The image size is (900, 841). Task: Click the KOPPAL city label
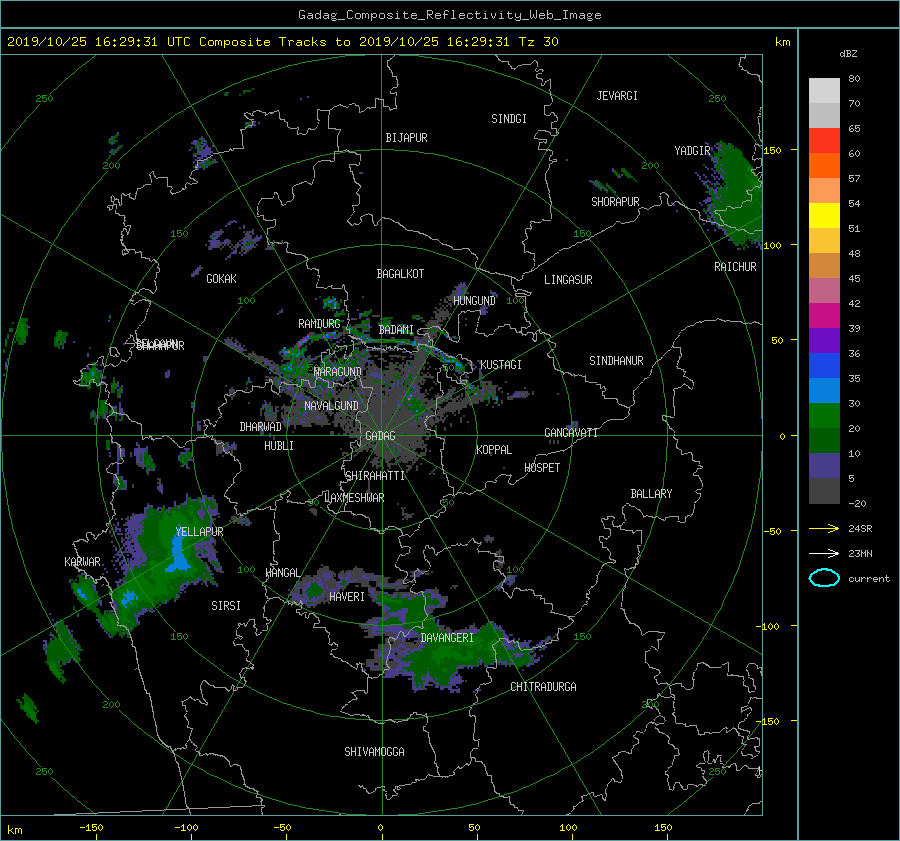point(494,450)
